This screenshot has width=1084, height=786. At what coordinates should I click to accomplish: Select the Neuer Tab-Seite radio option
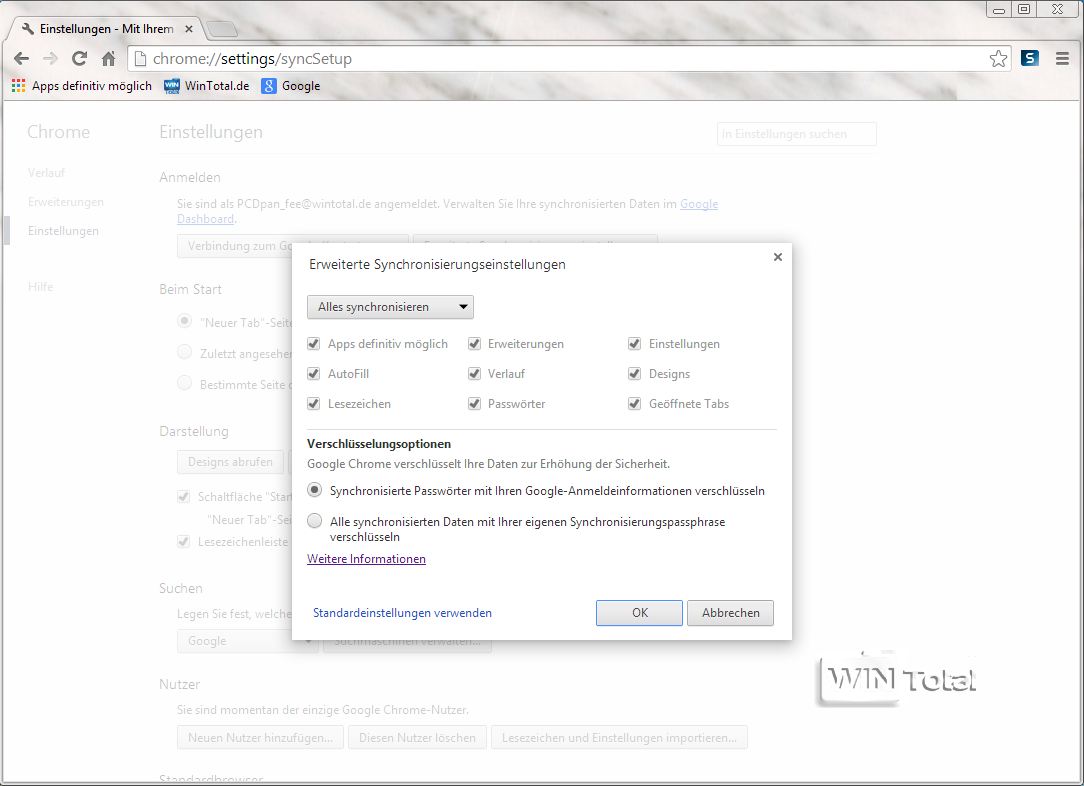[185, 321]
